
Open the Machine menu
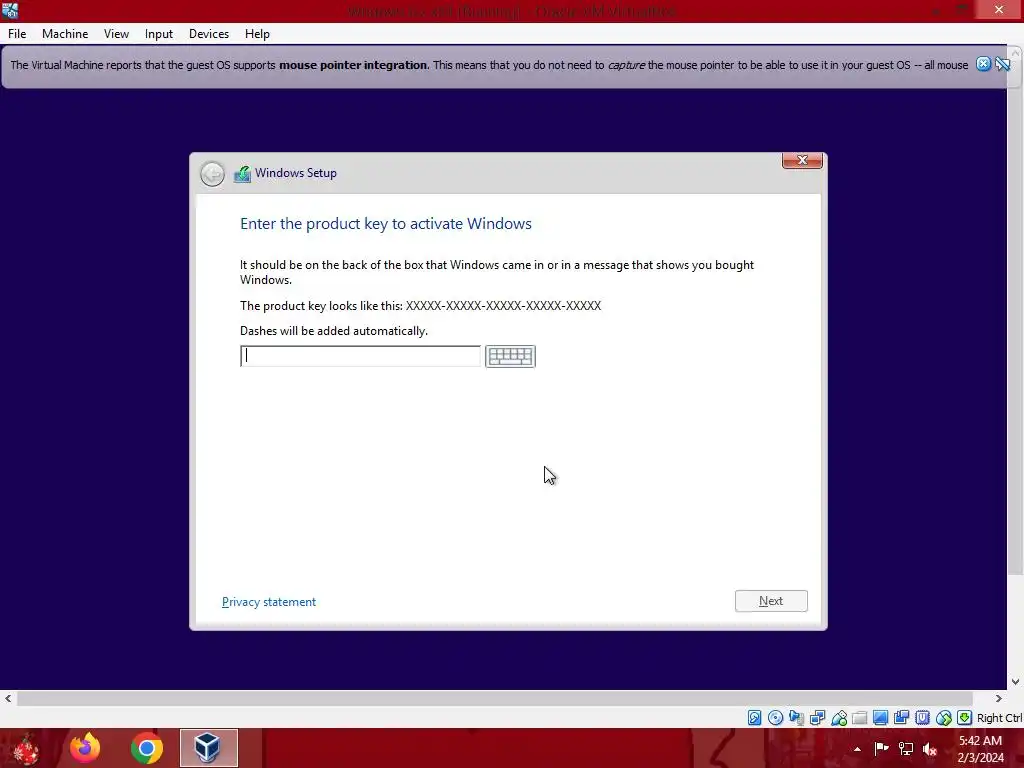point(65,34)
